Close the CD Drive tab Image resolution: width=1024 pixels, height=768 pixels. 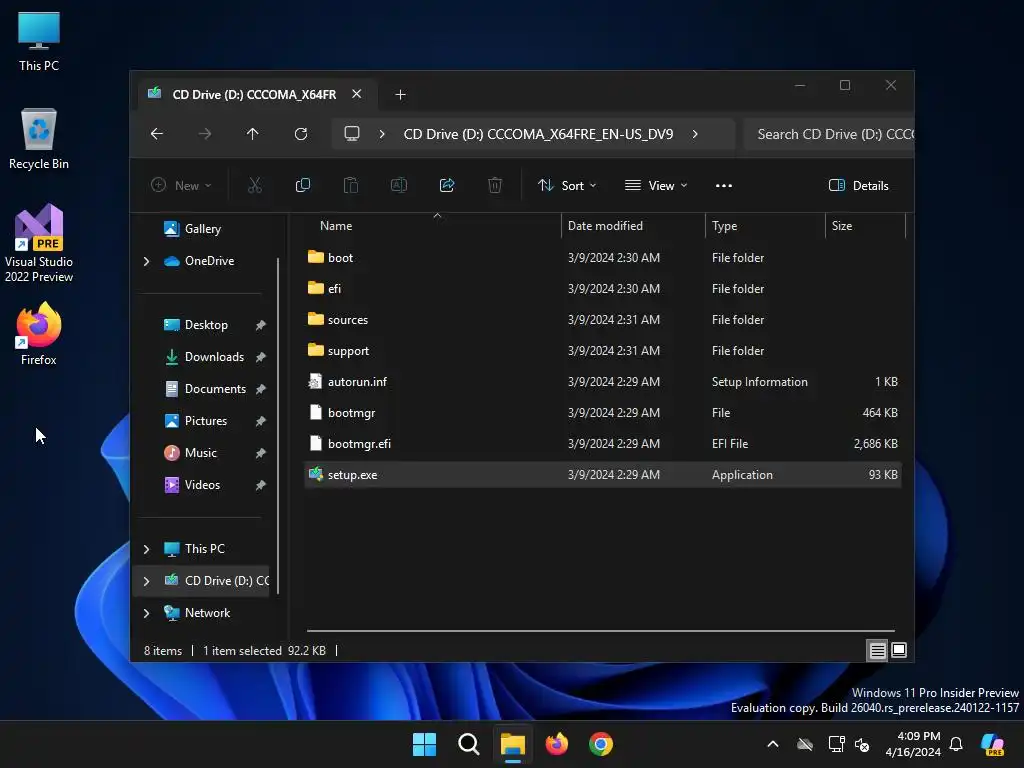(x=357, y=94)
